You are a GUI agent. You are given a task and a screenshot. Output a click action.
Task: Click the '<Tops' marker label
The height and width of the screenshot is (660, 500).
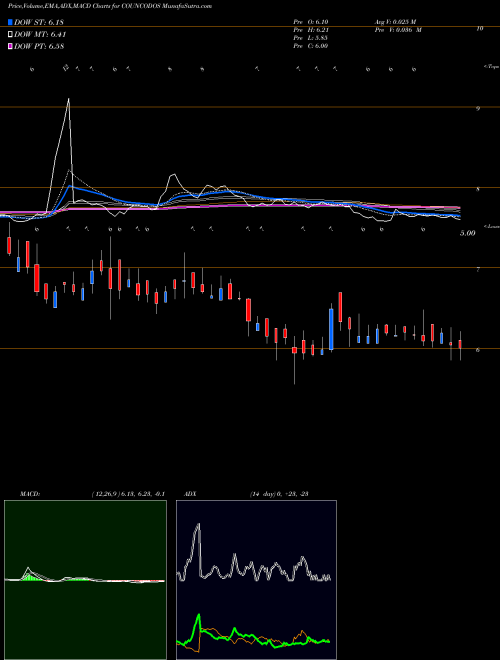pos(492,67)
